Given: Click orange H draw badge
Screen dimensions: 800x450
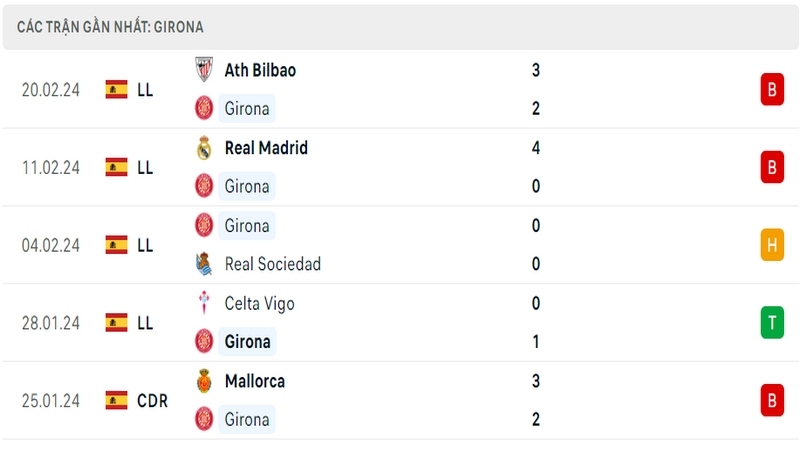Looking at the screenshot, I should click(x=772, y=245).
